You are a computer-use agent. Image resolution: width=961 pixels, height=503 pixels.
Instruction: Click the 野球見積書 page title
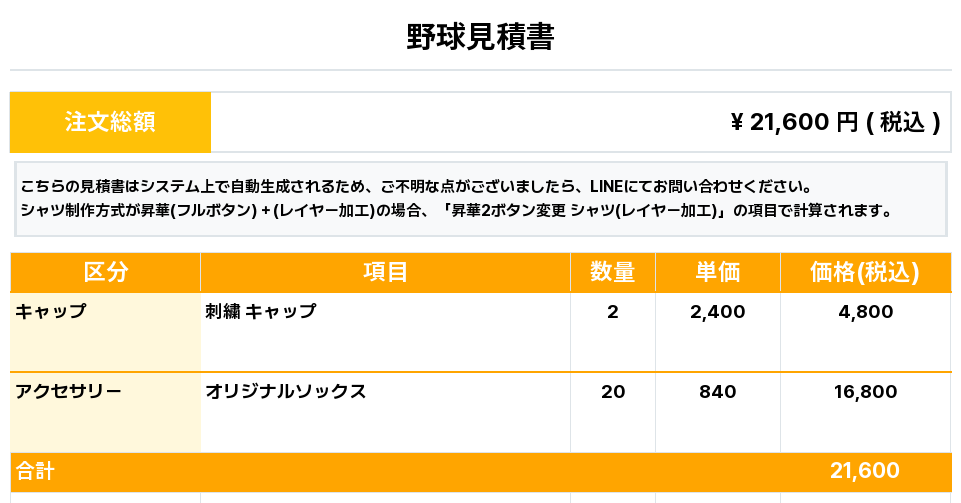point(480,37)
